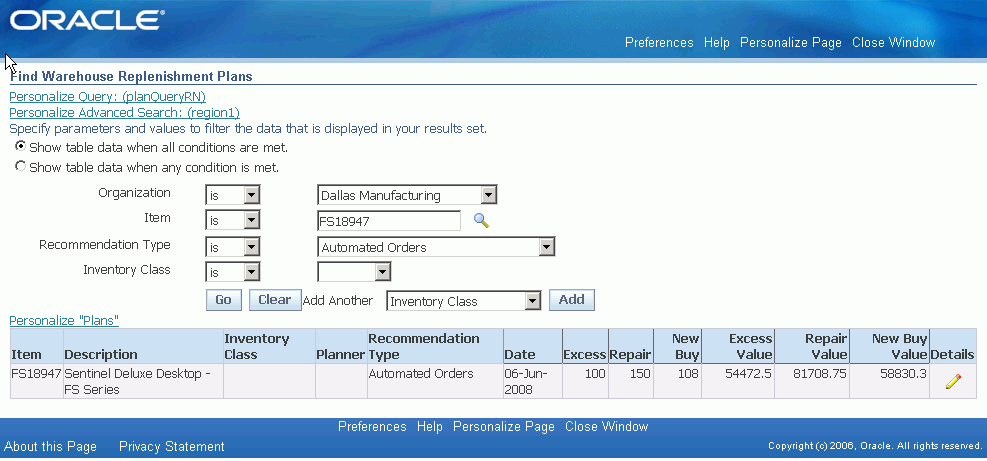The width and height of the screenshot is (987, 461).
Task: Open Personalize Advanced Search: (region1) link
Action: click(x=125, y=113)
